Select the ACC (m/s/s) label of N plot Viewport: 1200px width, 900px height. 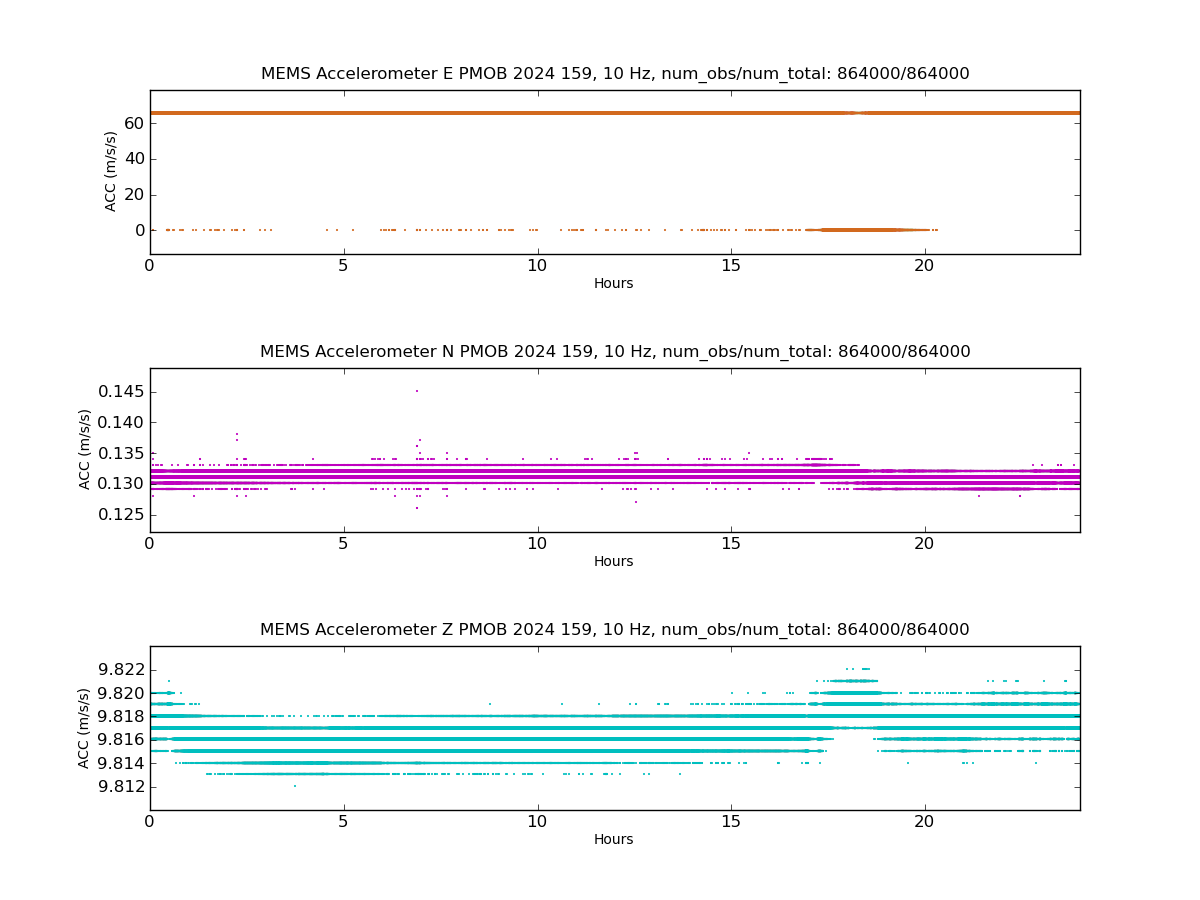[85, 449]
